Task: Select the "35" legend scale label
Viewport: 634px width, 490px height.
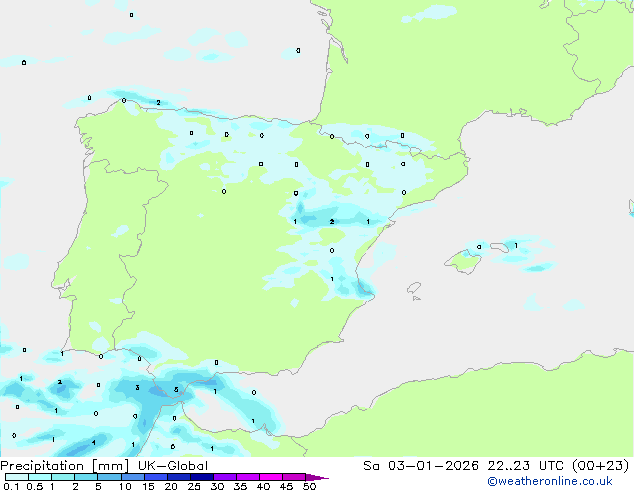Action: [240, 486]
